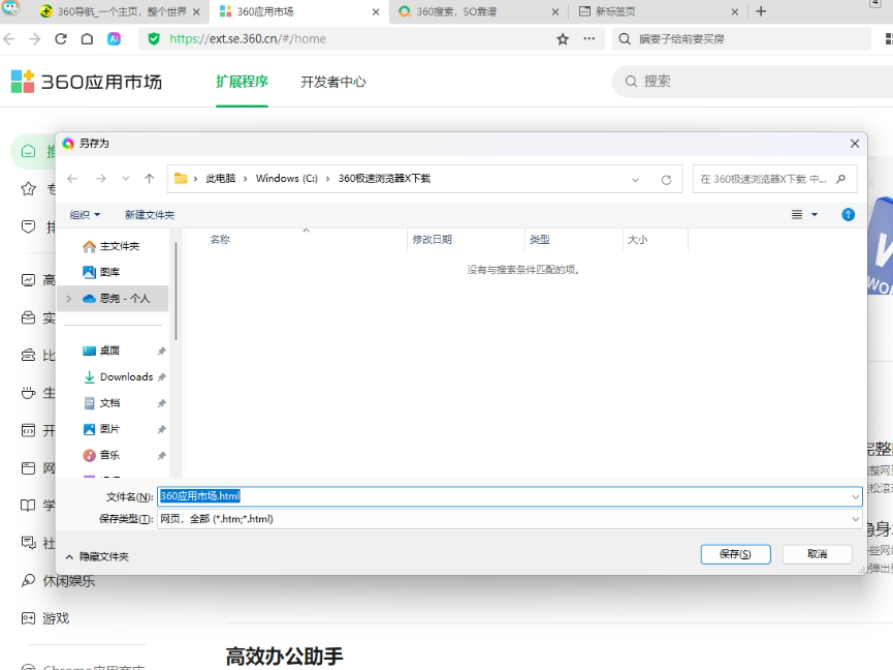
Task: Sort files by 名称 column header
Action: [220, 239]
